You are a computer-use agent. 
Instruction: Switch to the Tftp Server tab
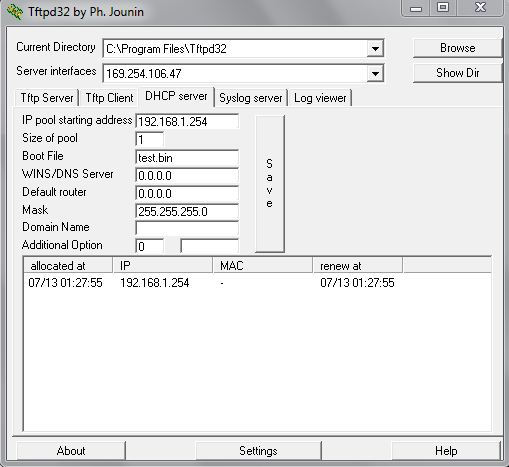click(x=47, y=98)
